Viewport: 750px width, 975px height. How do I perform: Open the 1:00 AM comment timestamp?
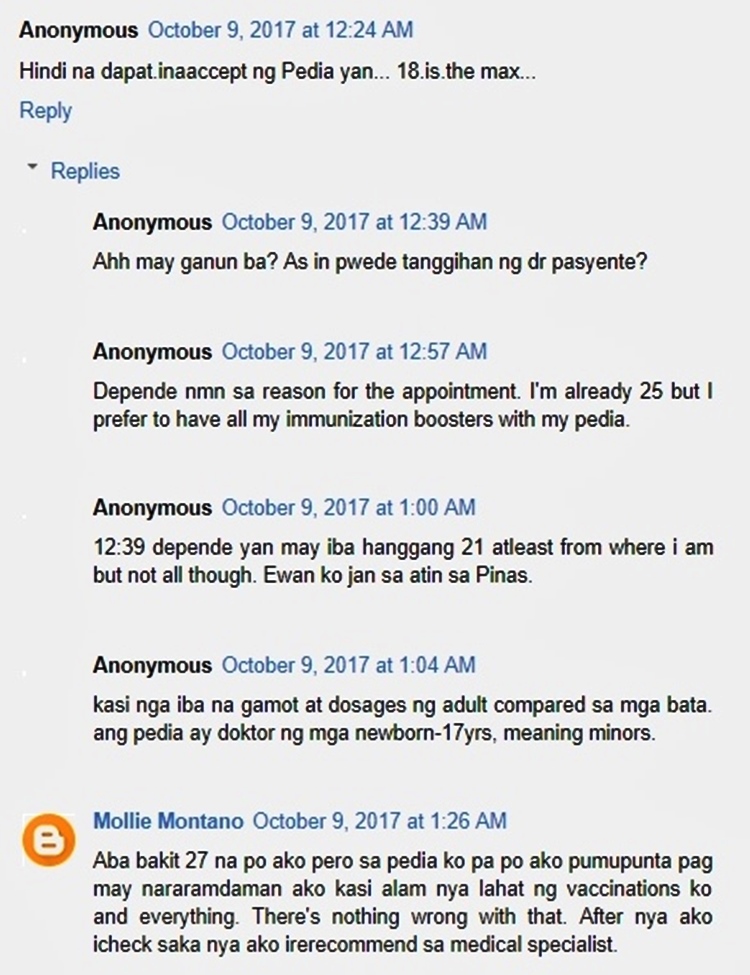[349, 507]
